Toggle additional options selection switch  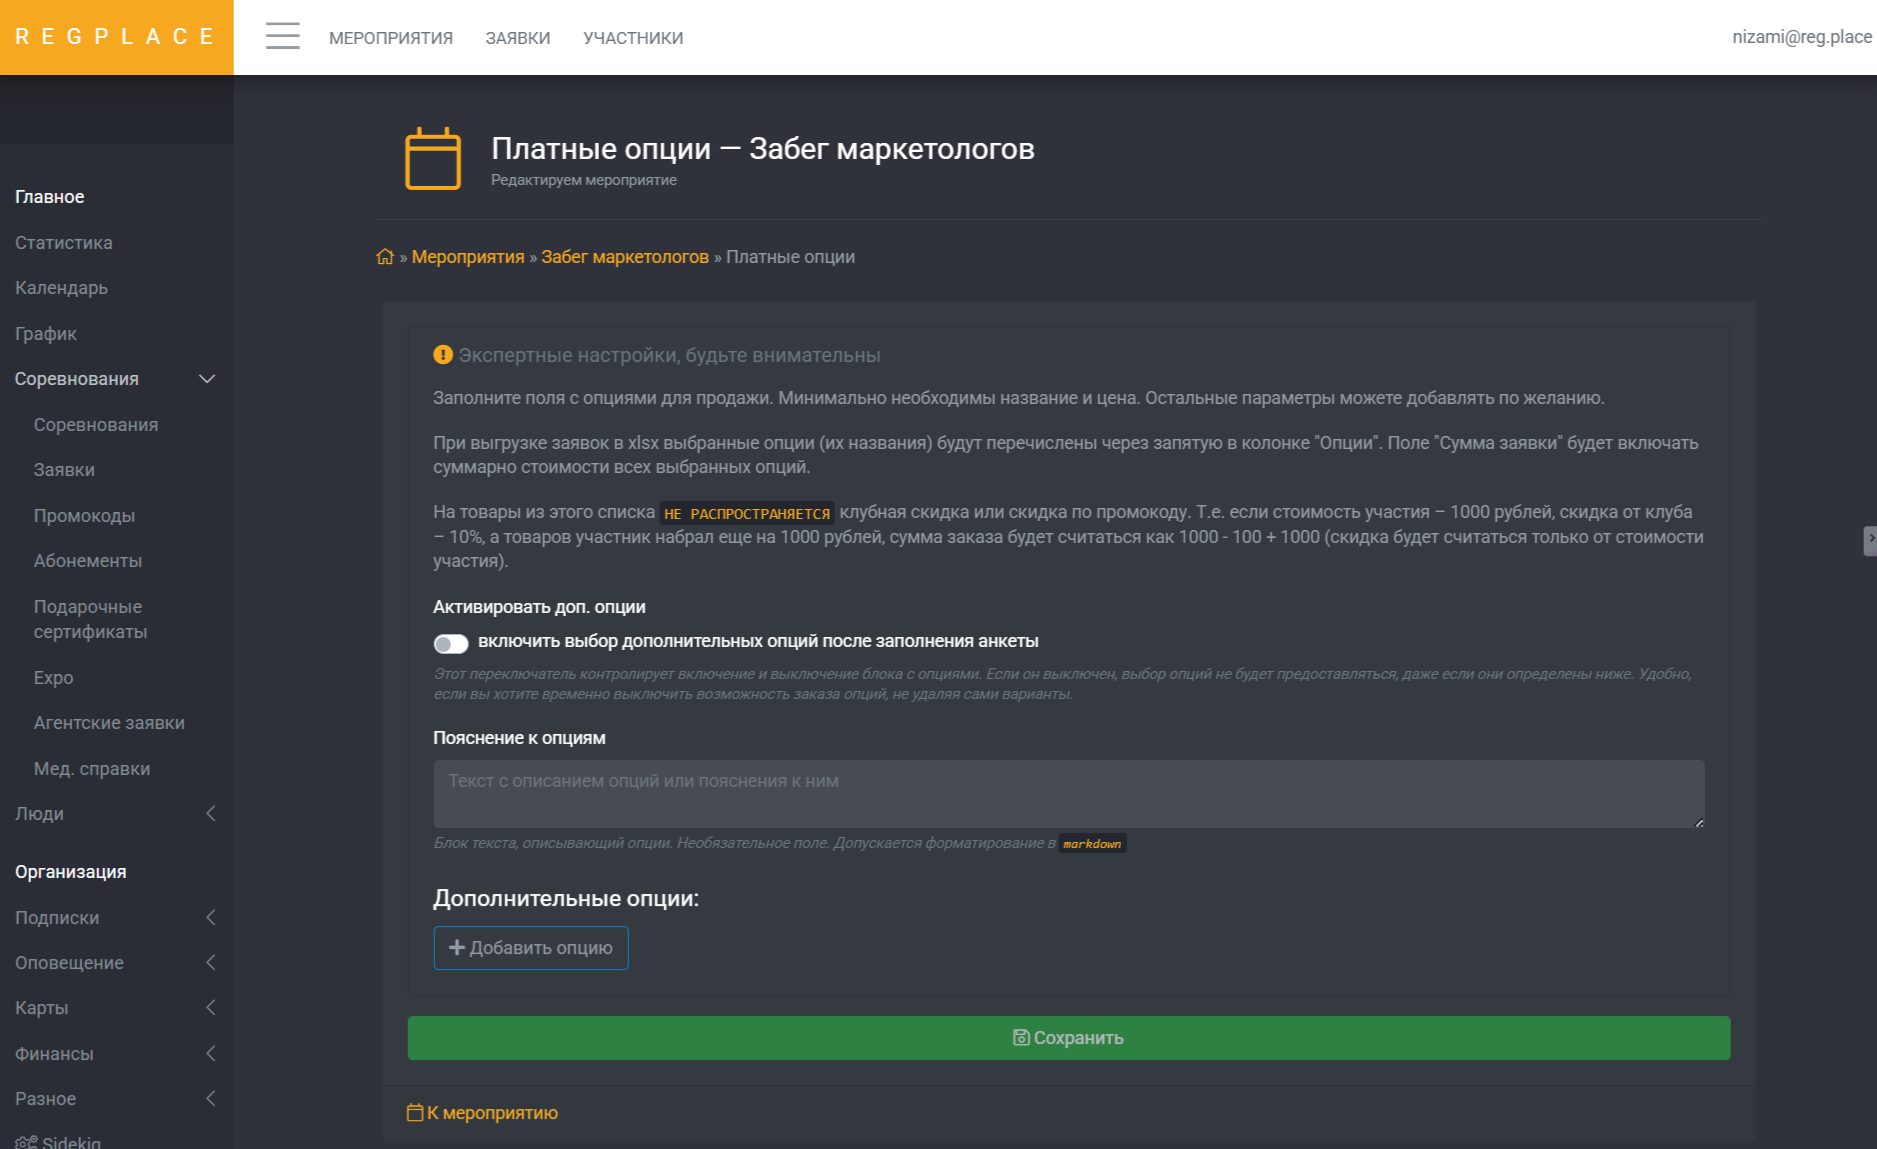(x=451, y=643)
